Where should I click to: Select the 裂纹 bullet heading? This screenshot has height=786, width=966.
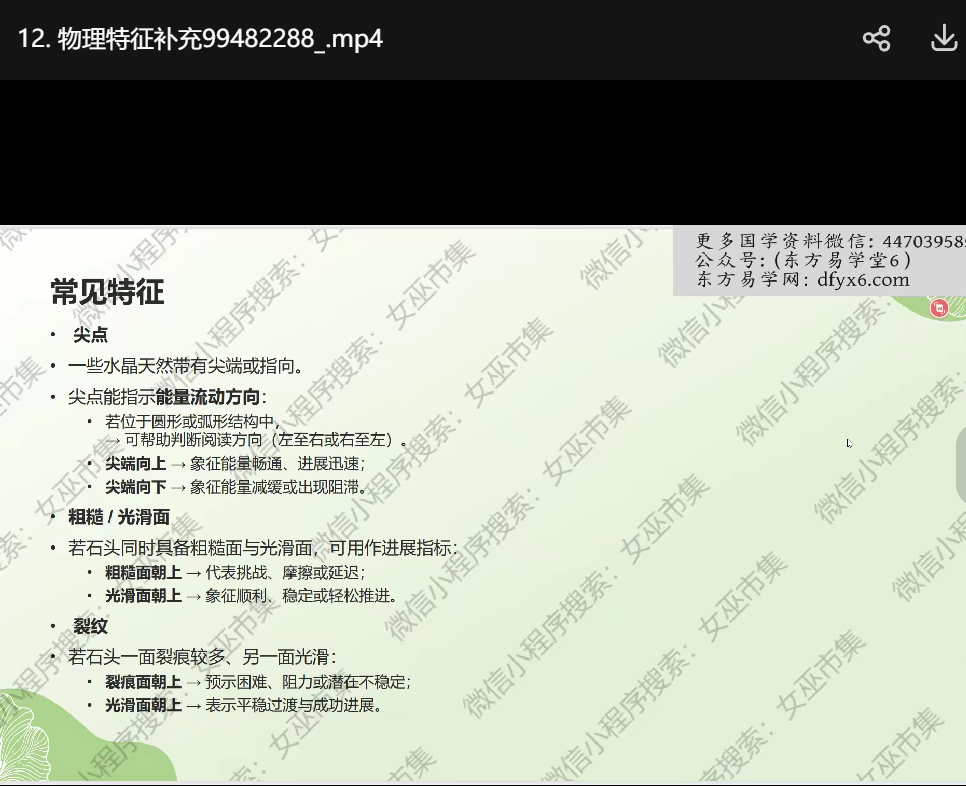[90, 626]
